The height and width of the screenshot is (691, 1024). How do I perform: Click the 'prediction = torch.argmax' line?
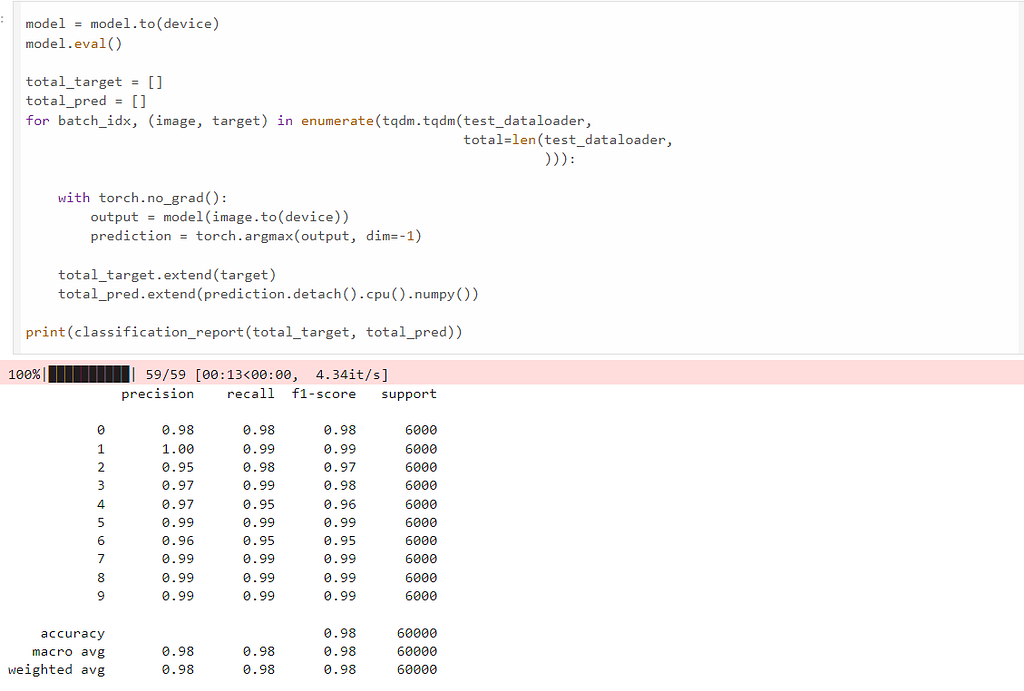click(256, 236)
